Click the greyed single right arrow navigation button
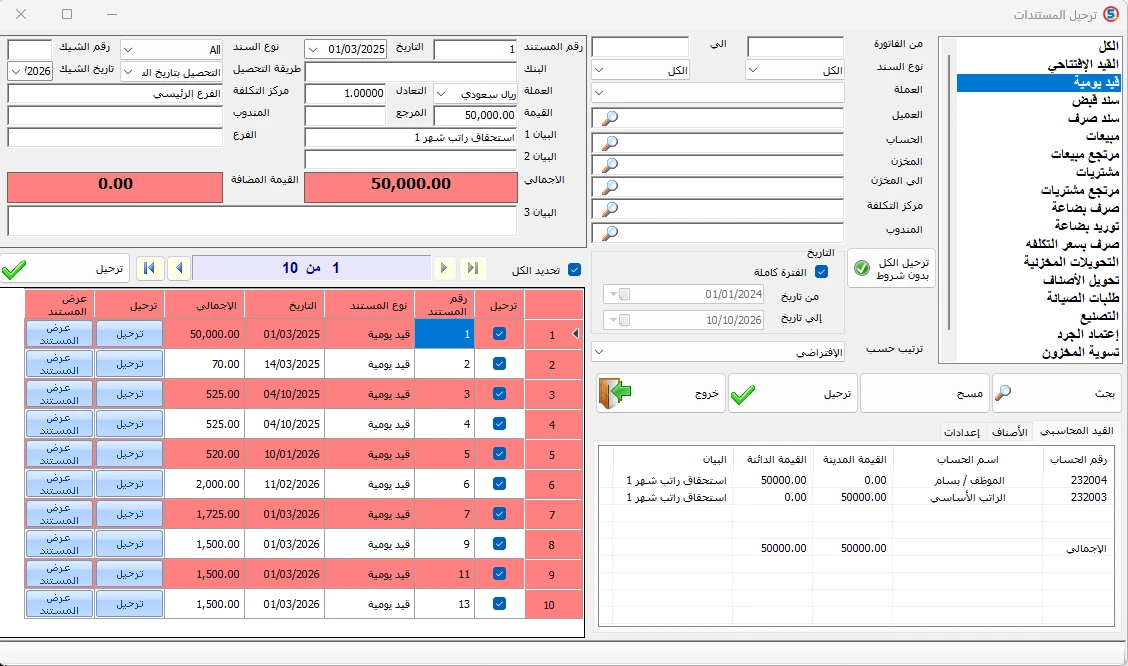 444,268
